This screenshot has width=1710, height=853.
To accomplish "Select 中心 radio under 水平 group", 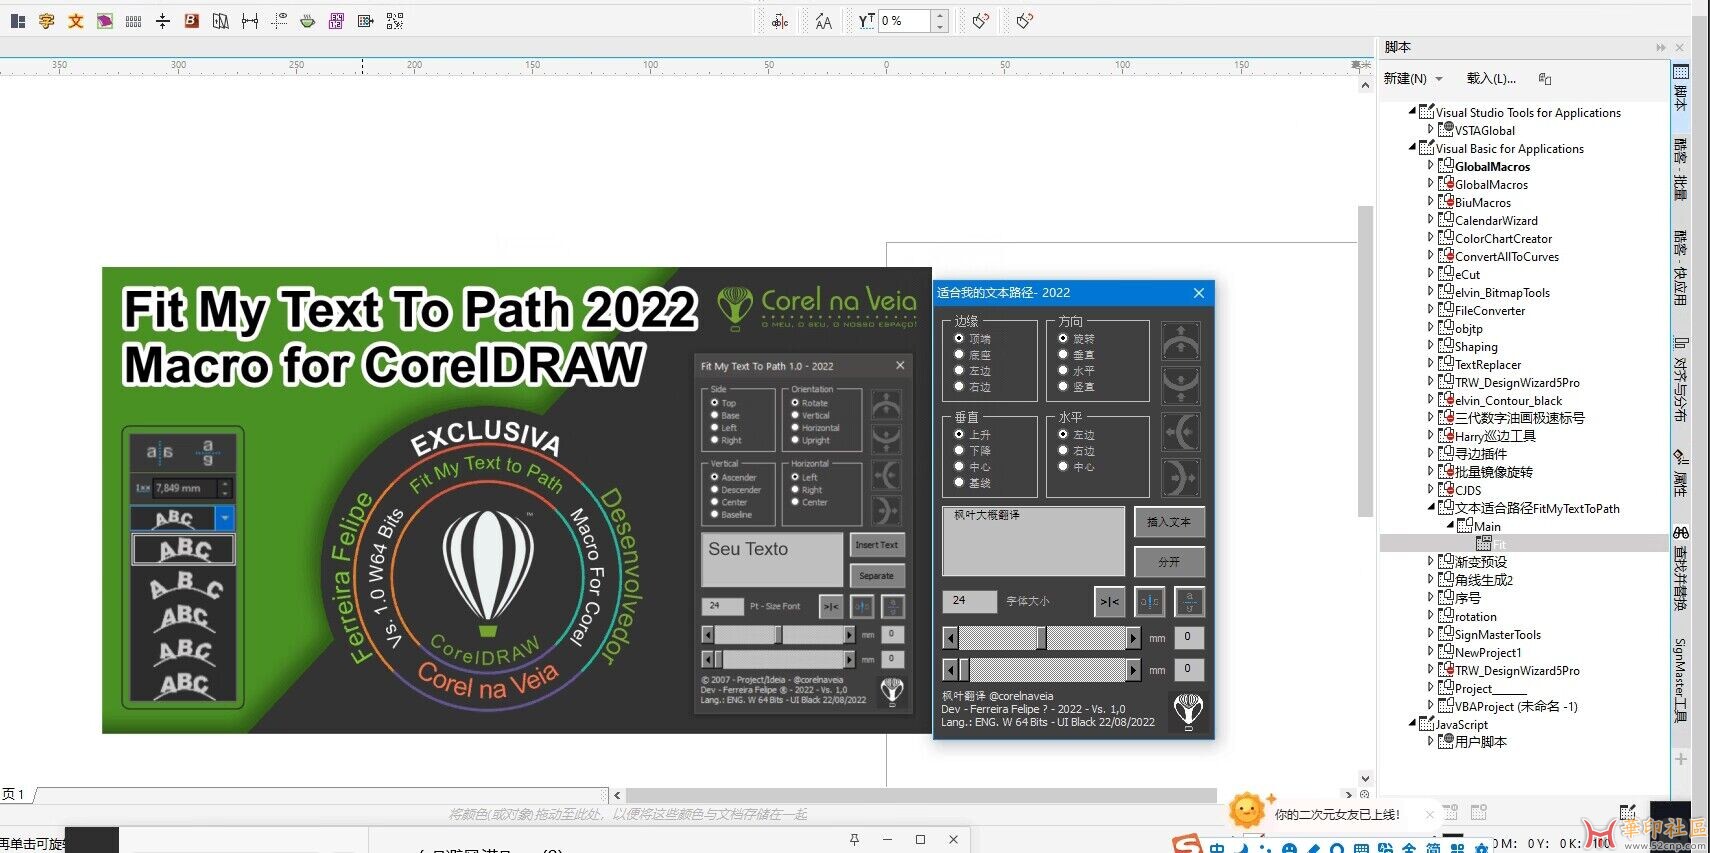I will [1063, 466].
